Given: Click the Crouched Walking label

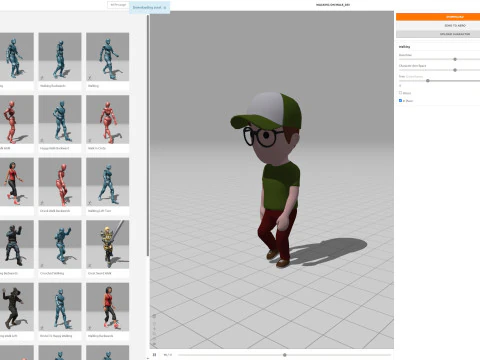Looking at the screenshot, I should coord(52,273).
